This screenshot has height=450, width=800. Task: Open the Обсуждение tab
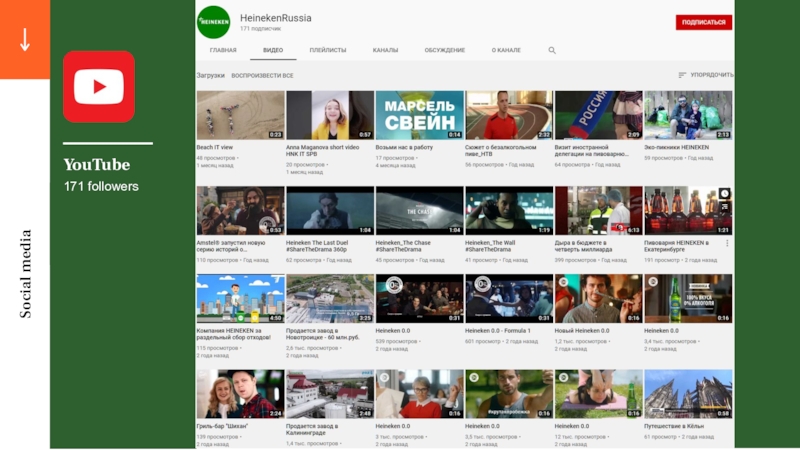tap(444, 50)
